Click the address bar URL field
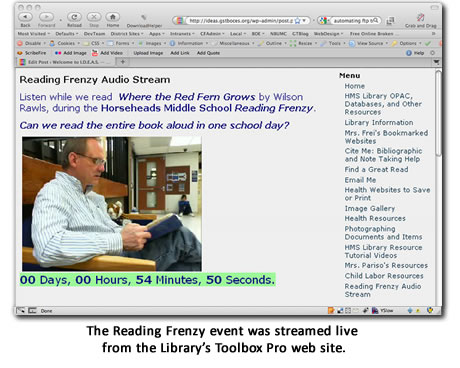The image size is (460, 368). (x=242, y=21)
